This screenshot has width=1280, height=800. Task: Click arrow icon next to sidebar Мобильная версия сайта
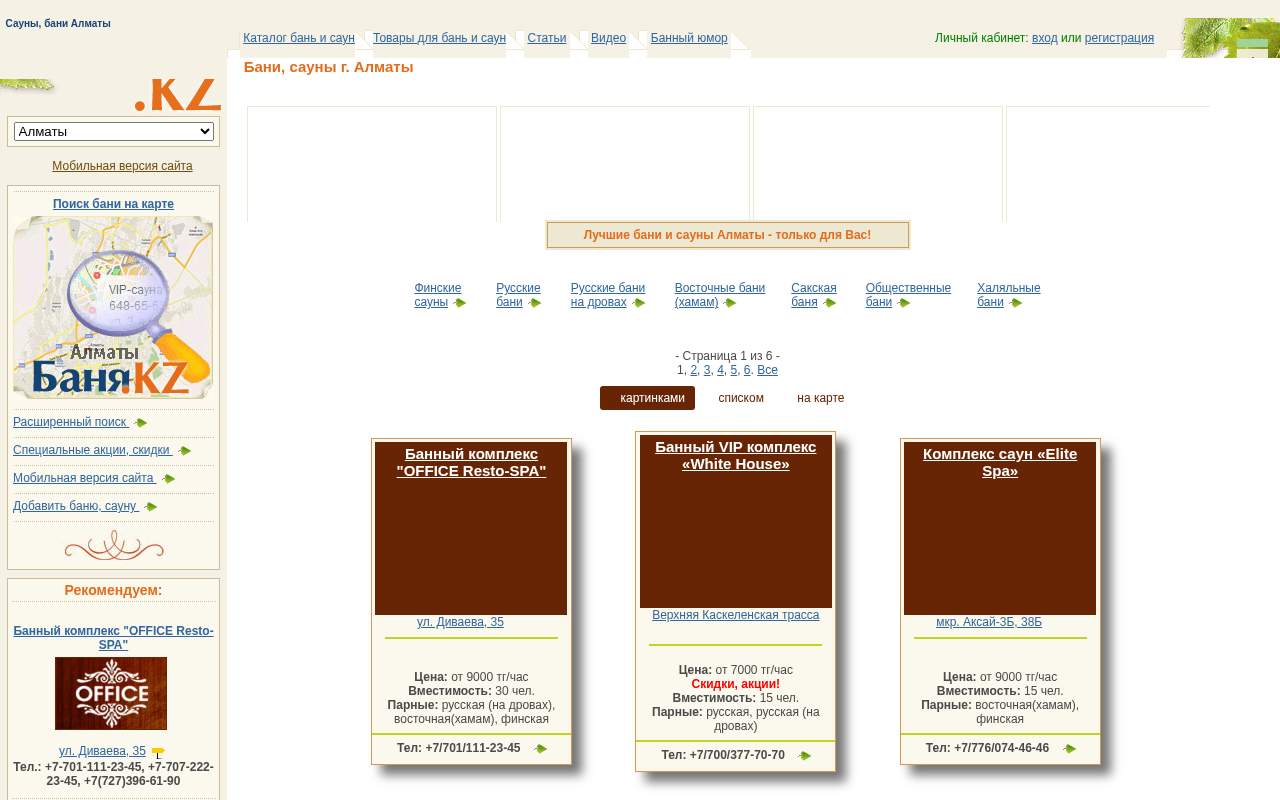(x=169, y=479)
